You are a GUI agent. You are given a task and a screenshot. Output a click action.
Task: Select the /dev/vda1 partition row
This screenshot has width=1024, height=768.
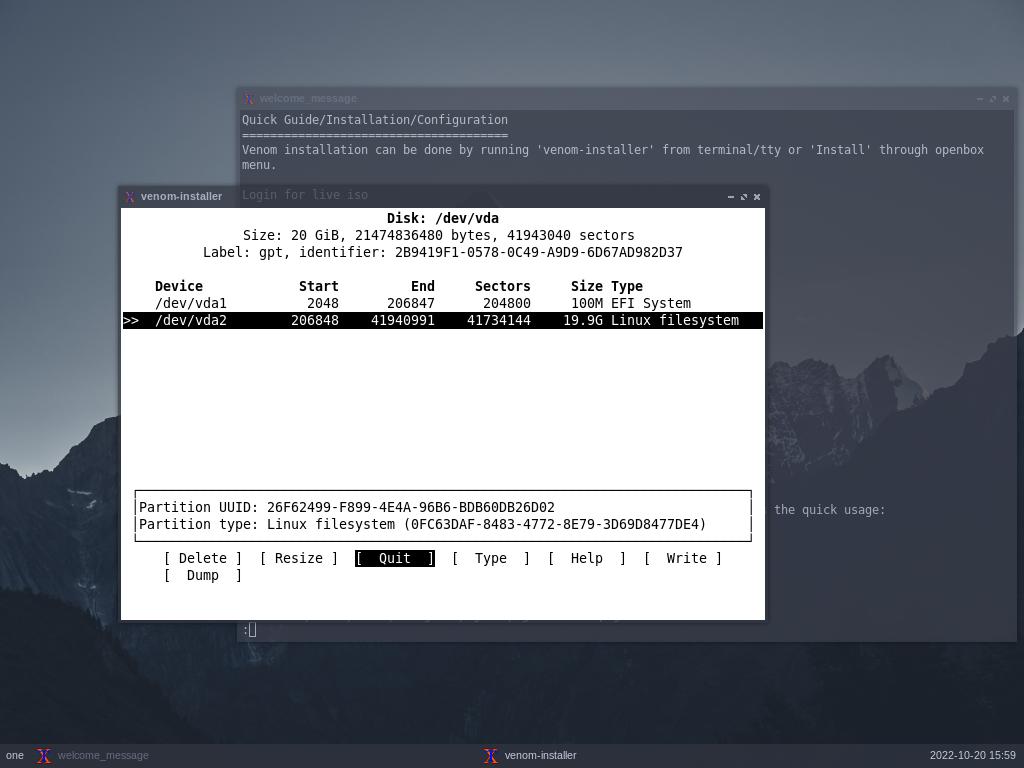[442, 303]
